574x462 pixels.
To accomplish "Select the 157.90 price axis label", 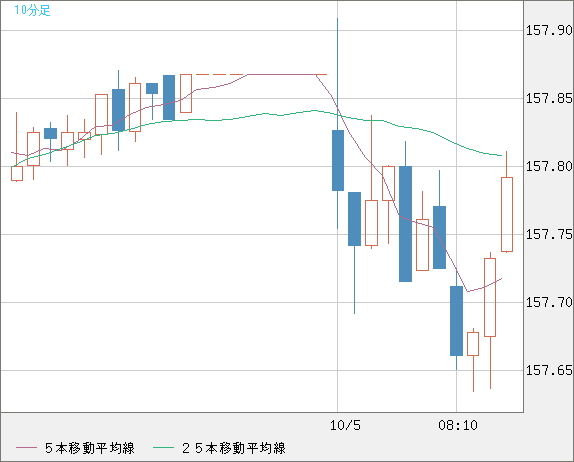I will click(549, 30).
